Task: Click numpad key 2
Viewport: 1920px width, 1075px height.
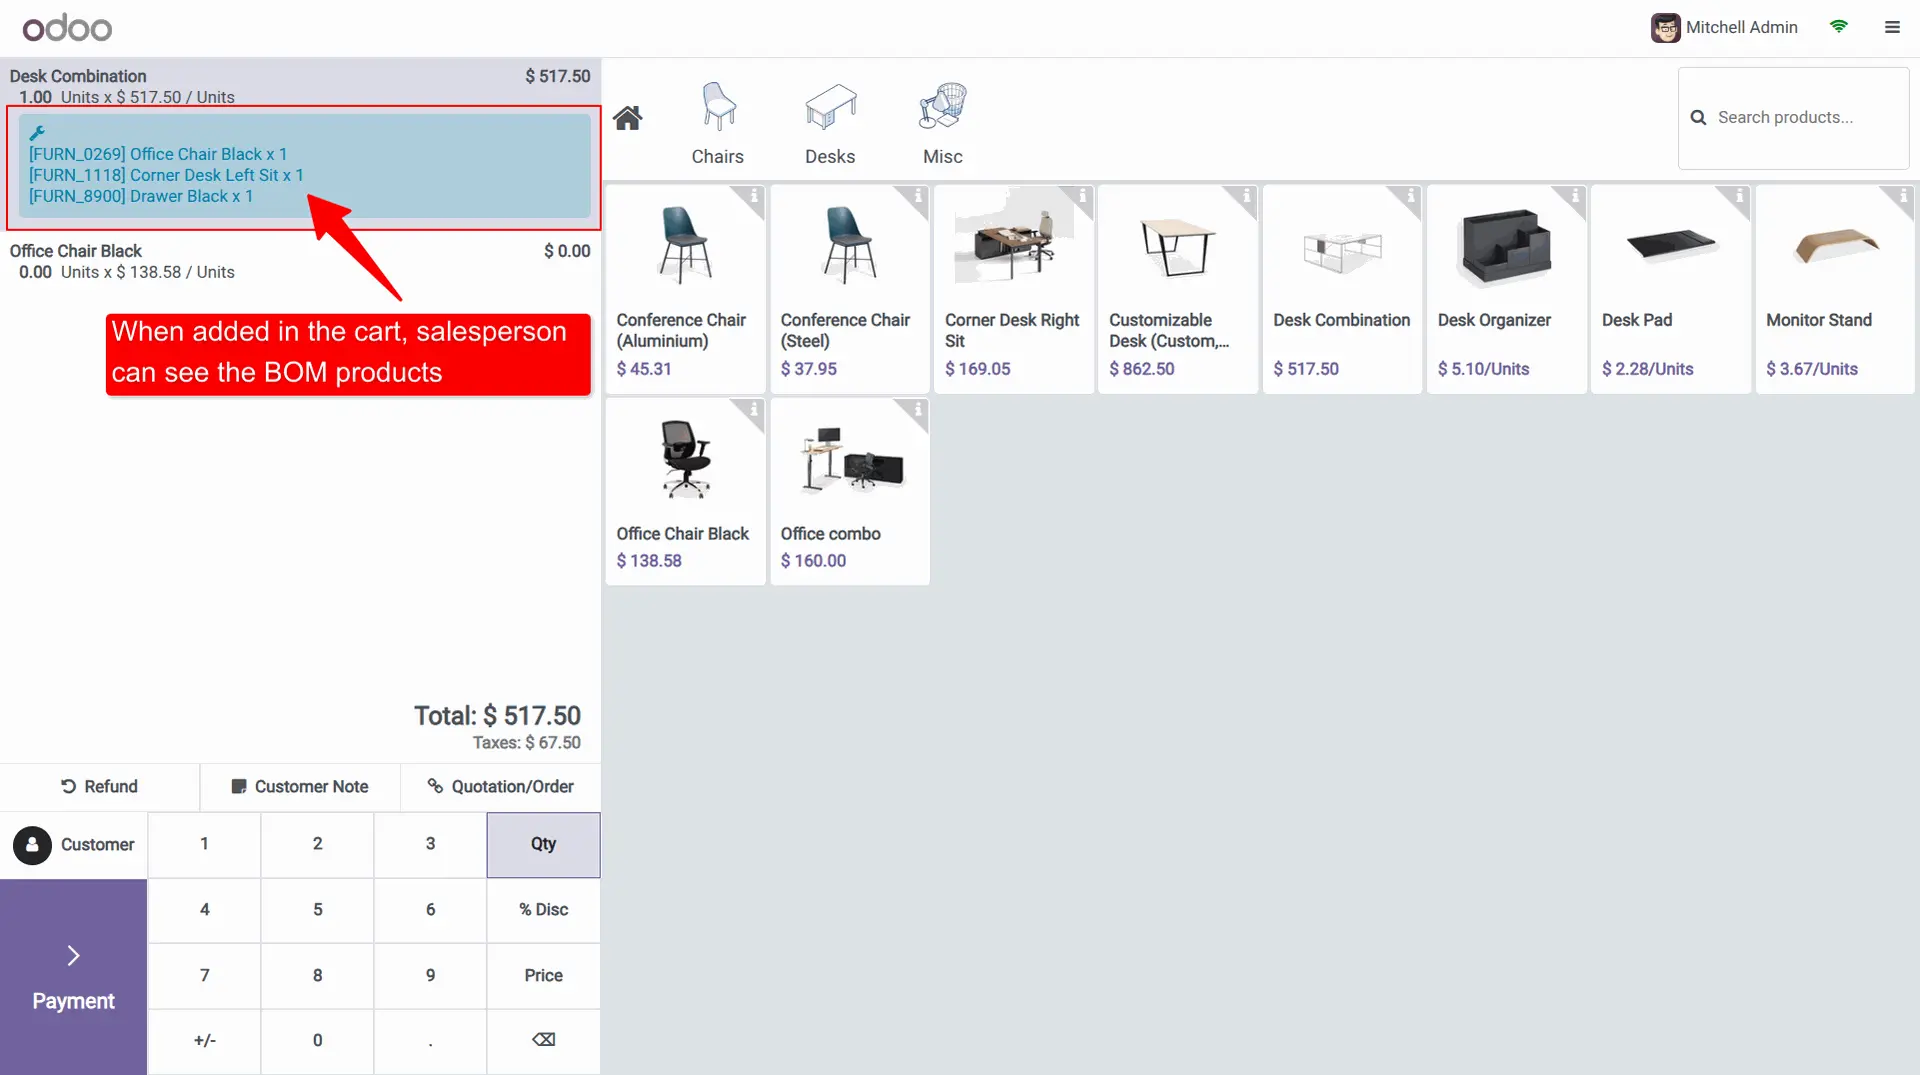Action: (317, 844)
